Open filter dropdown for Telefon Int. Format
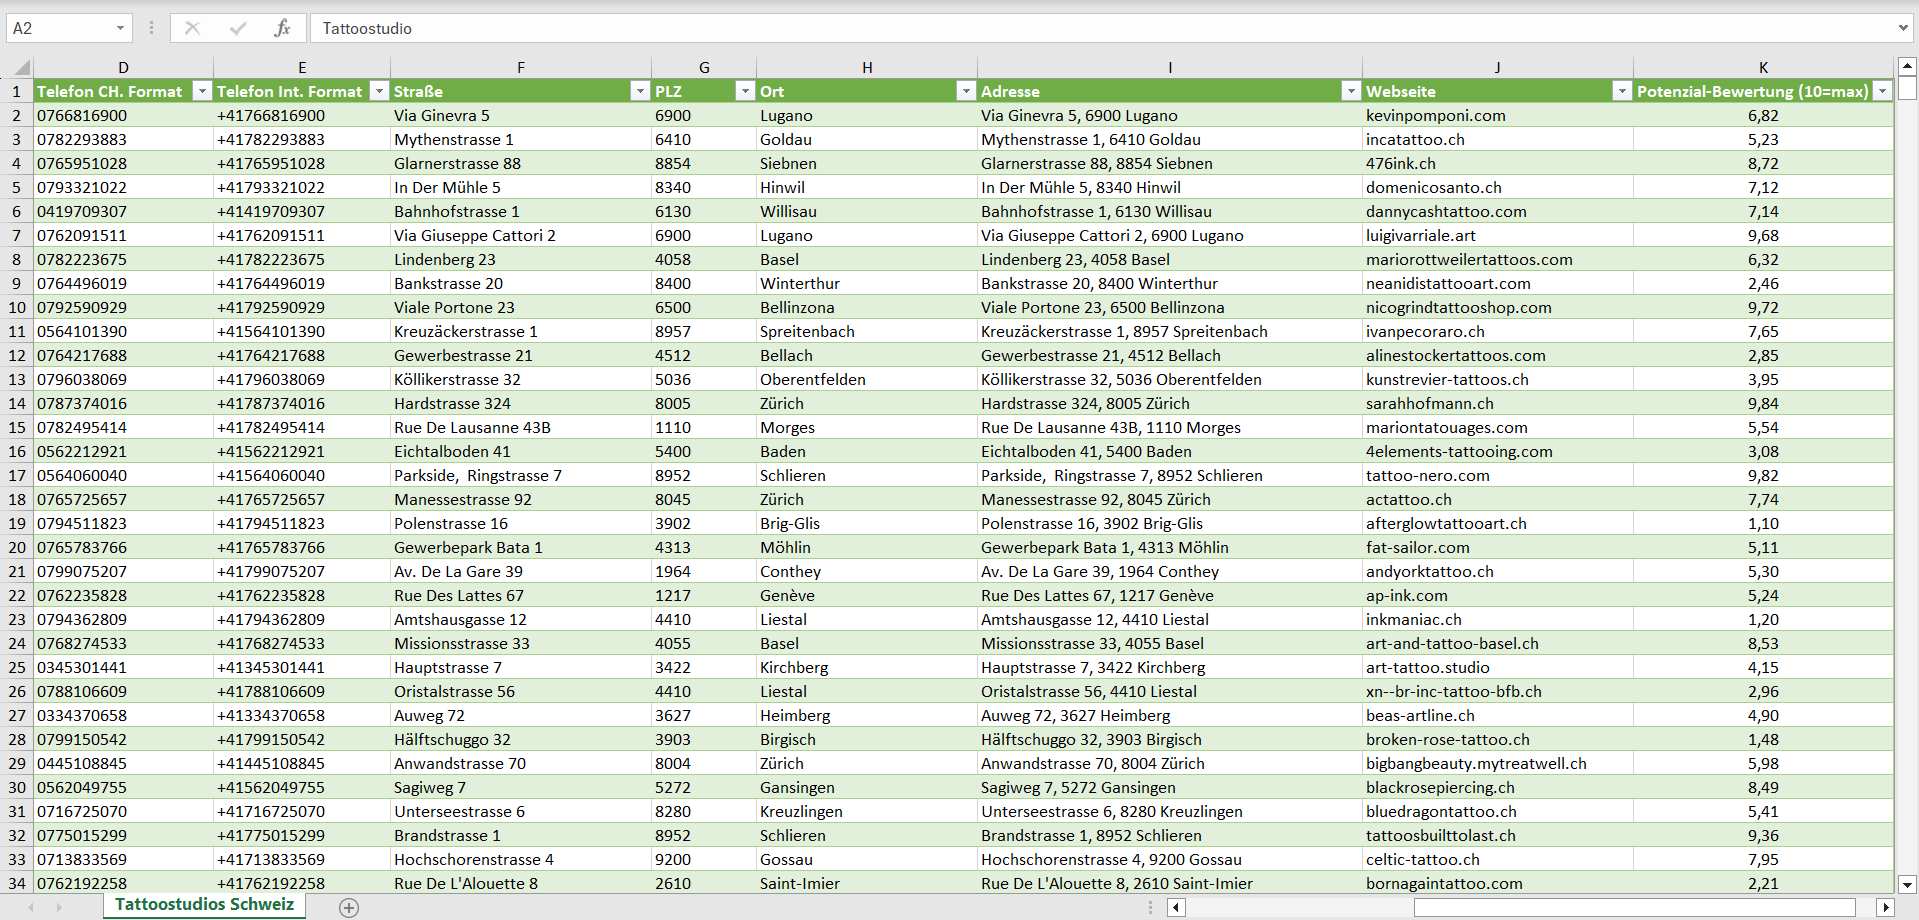 379,91
